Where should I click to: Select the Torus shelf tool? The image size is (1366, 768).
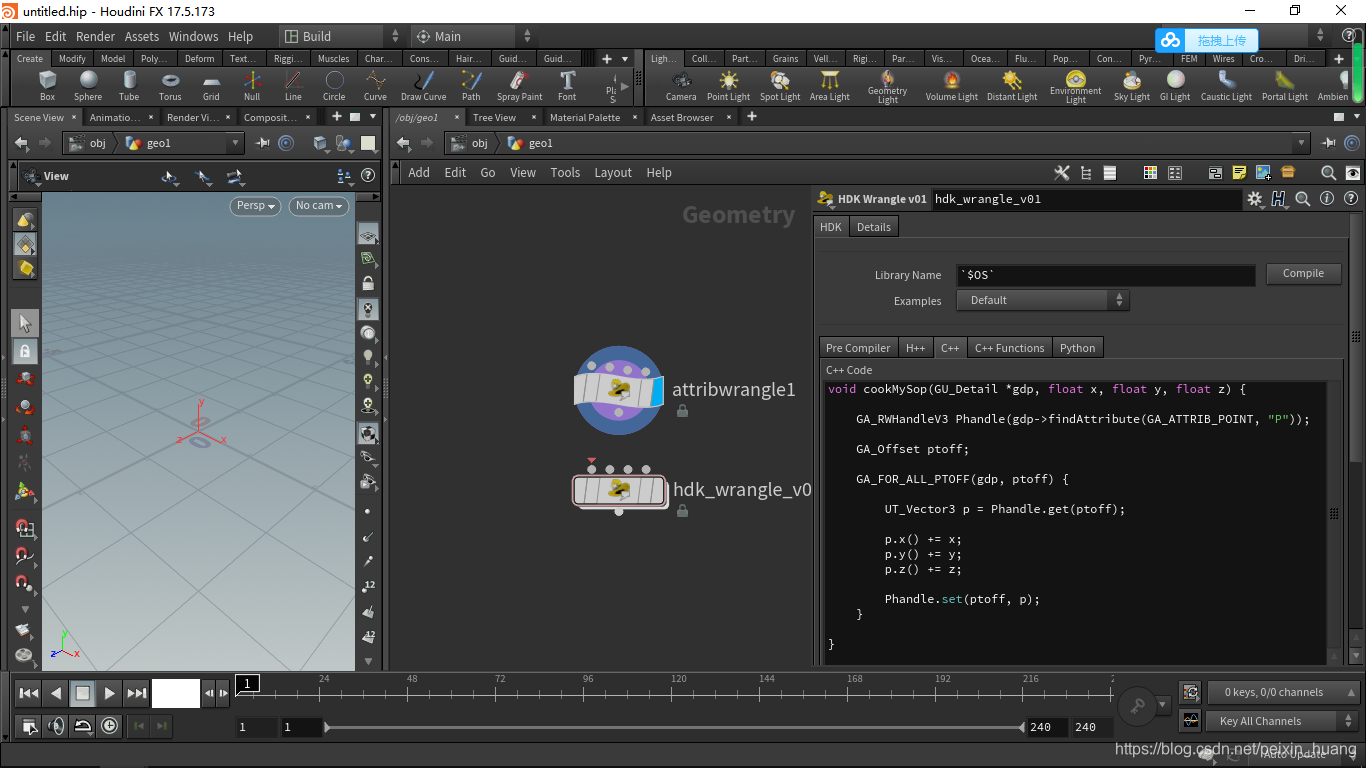[x=170, y=85]
